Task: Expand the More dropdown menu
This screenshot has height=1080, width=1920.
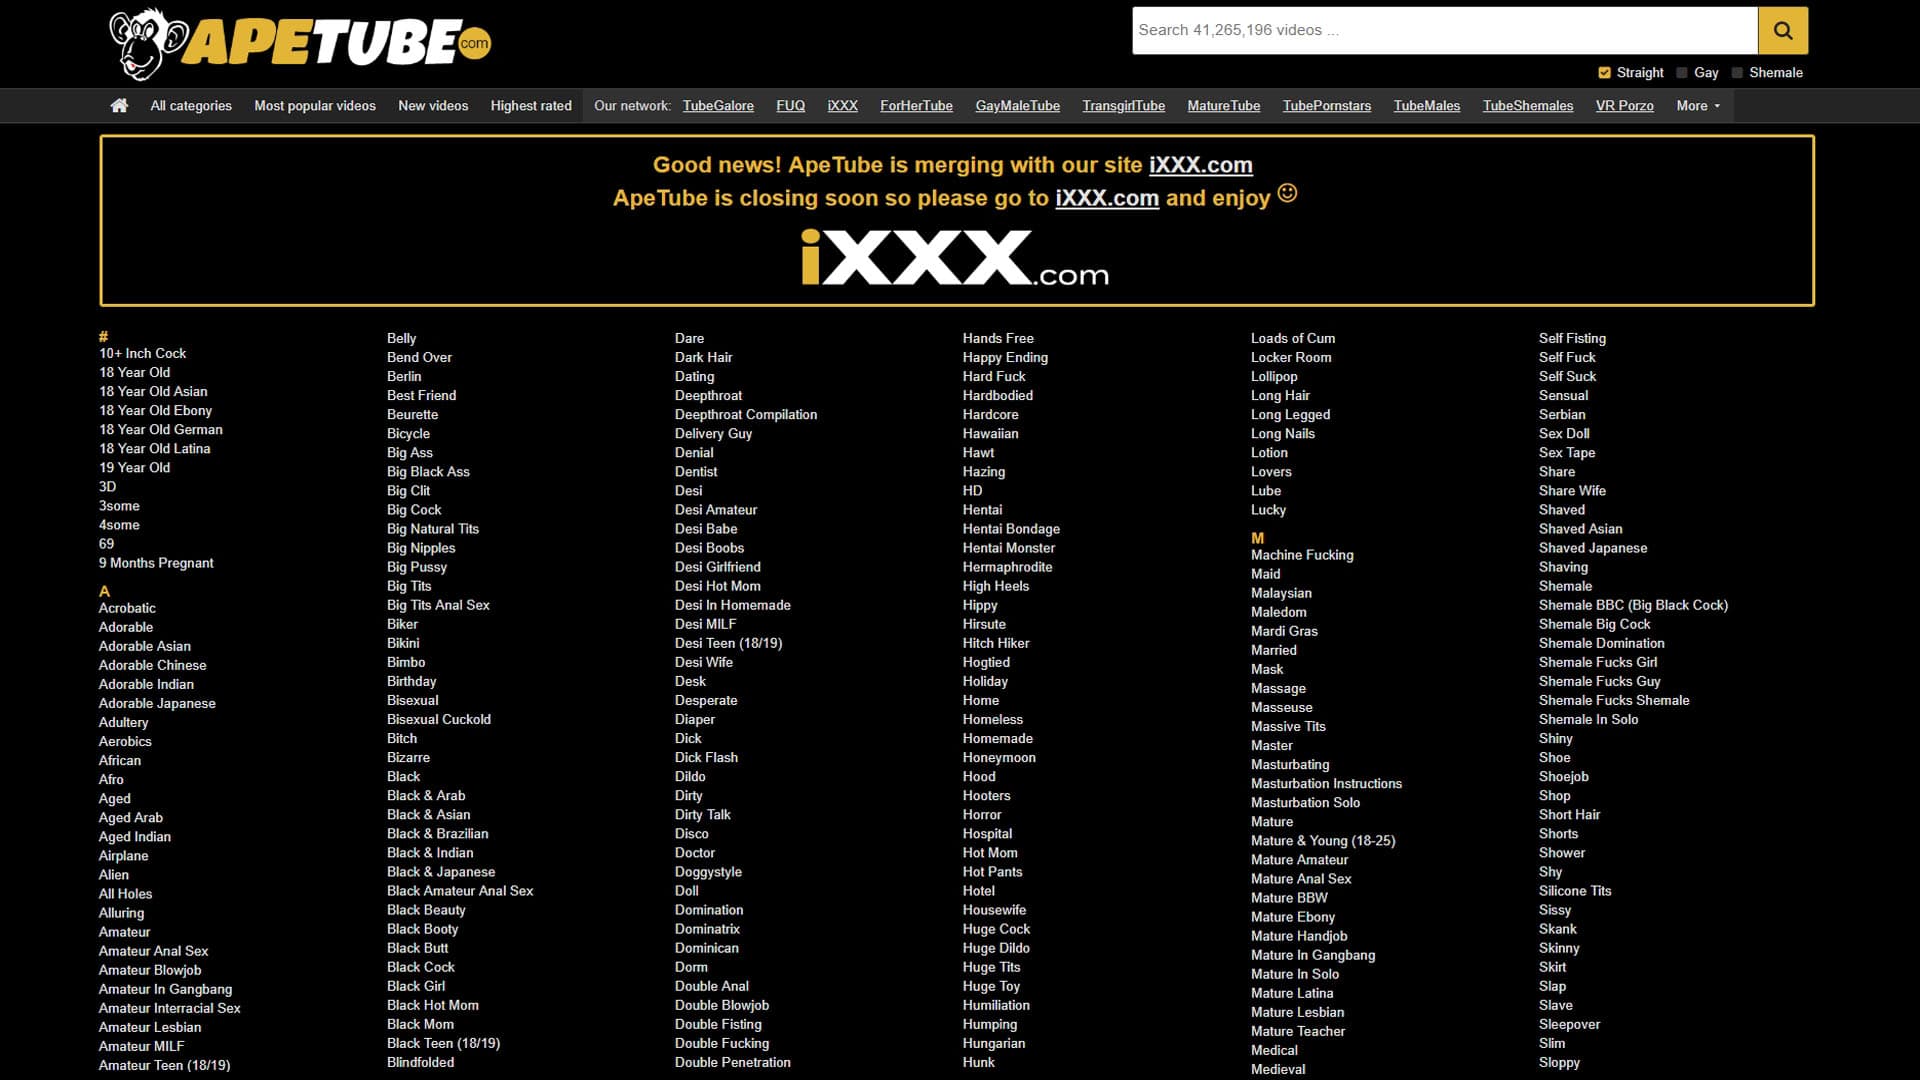Action: [x=1698, y=106]
